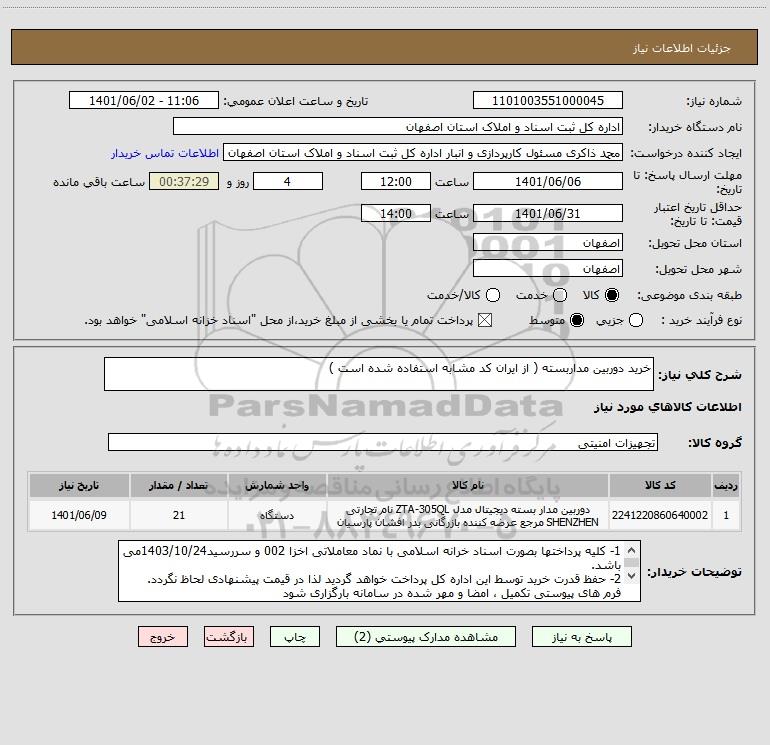770x745 pixels.
Task: Click the تعداد / مقدار column header
Action: 179,486
